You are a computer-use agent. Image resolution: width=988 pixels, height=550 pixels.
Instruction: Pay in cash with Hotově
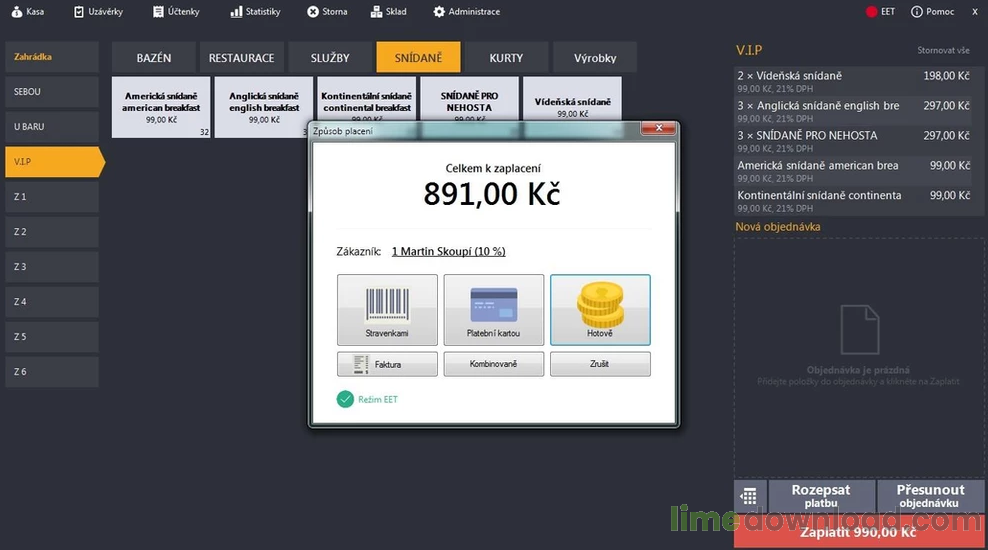tap(600, 309)
